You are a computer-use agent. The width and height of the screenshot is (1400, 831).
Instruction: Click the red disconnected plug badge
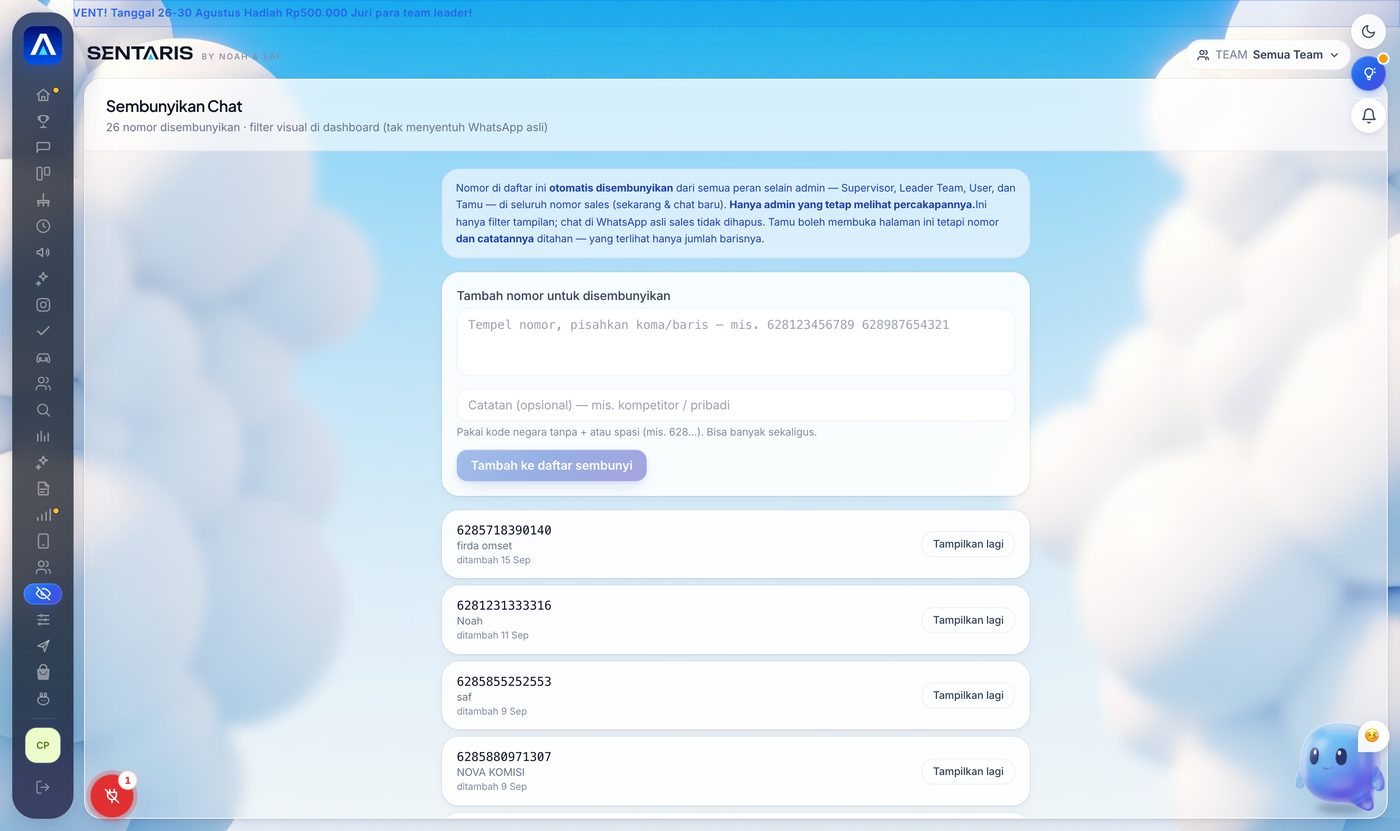[x=112, y=796]
